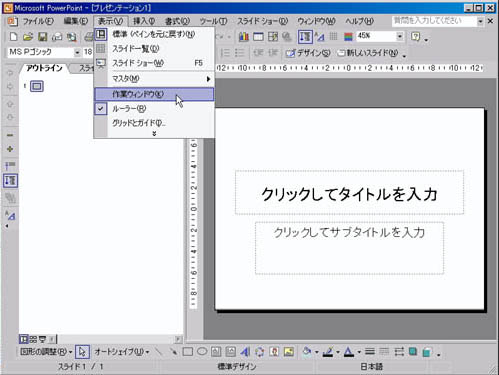Click the デザイン(S) button

coord(308,53)
